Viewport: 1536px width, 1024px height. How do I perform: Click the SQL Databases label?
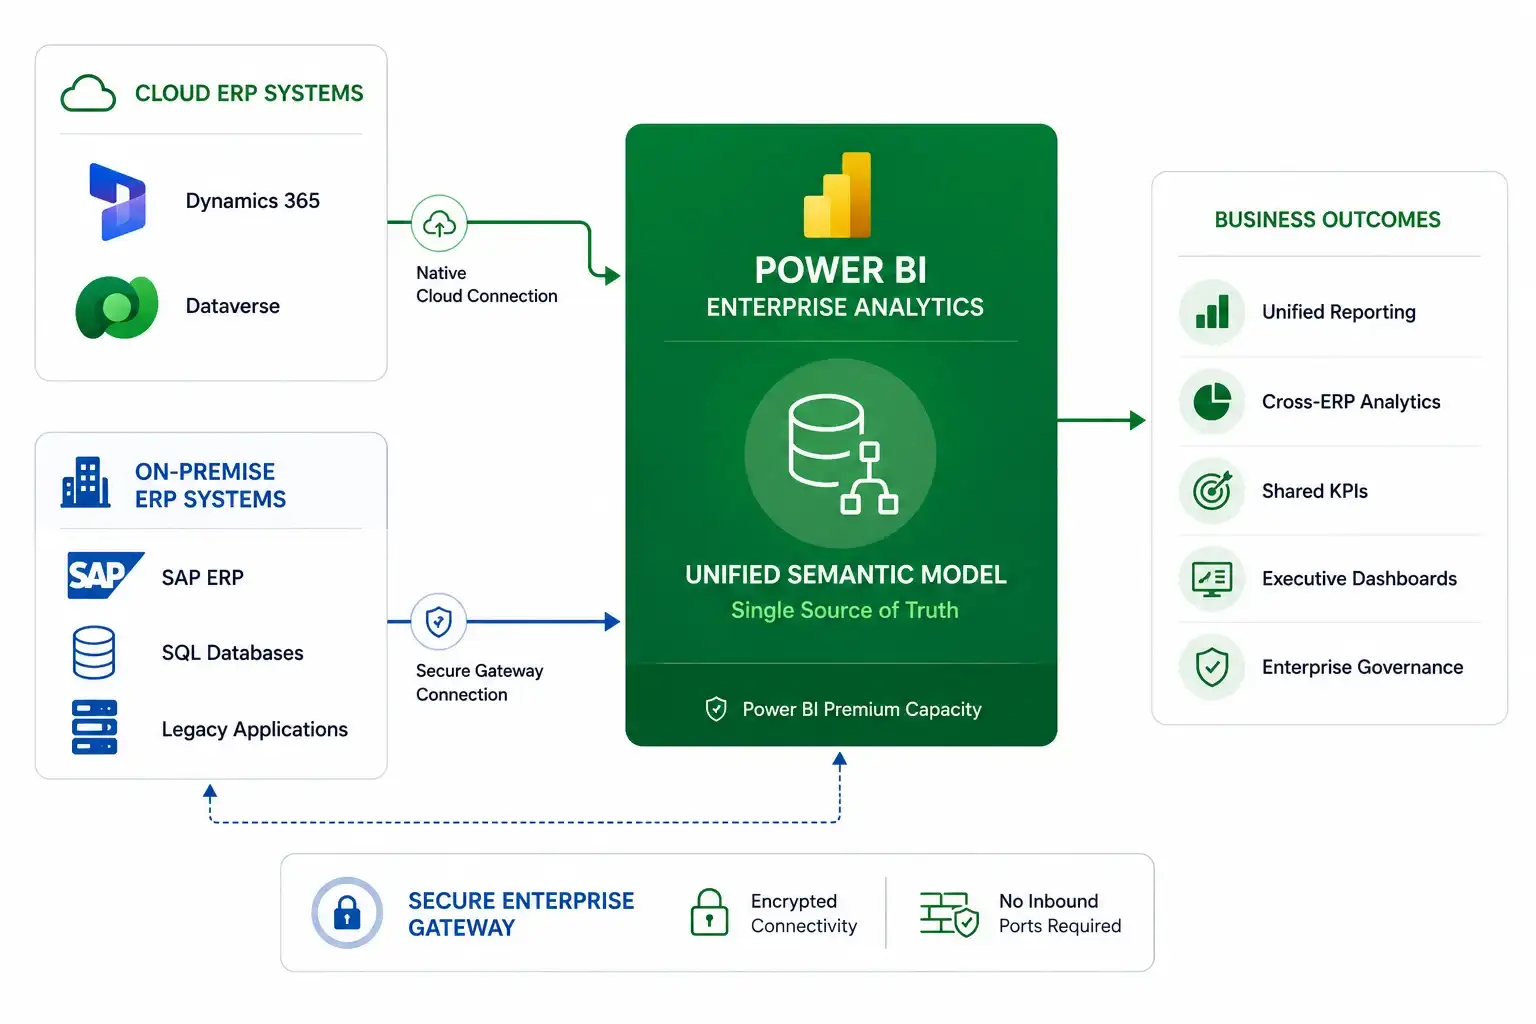[233, 653]
